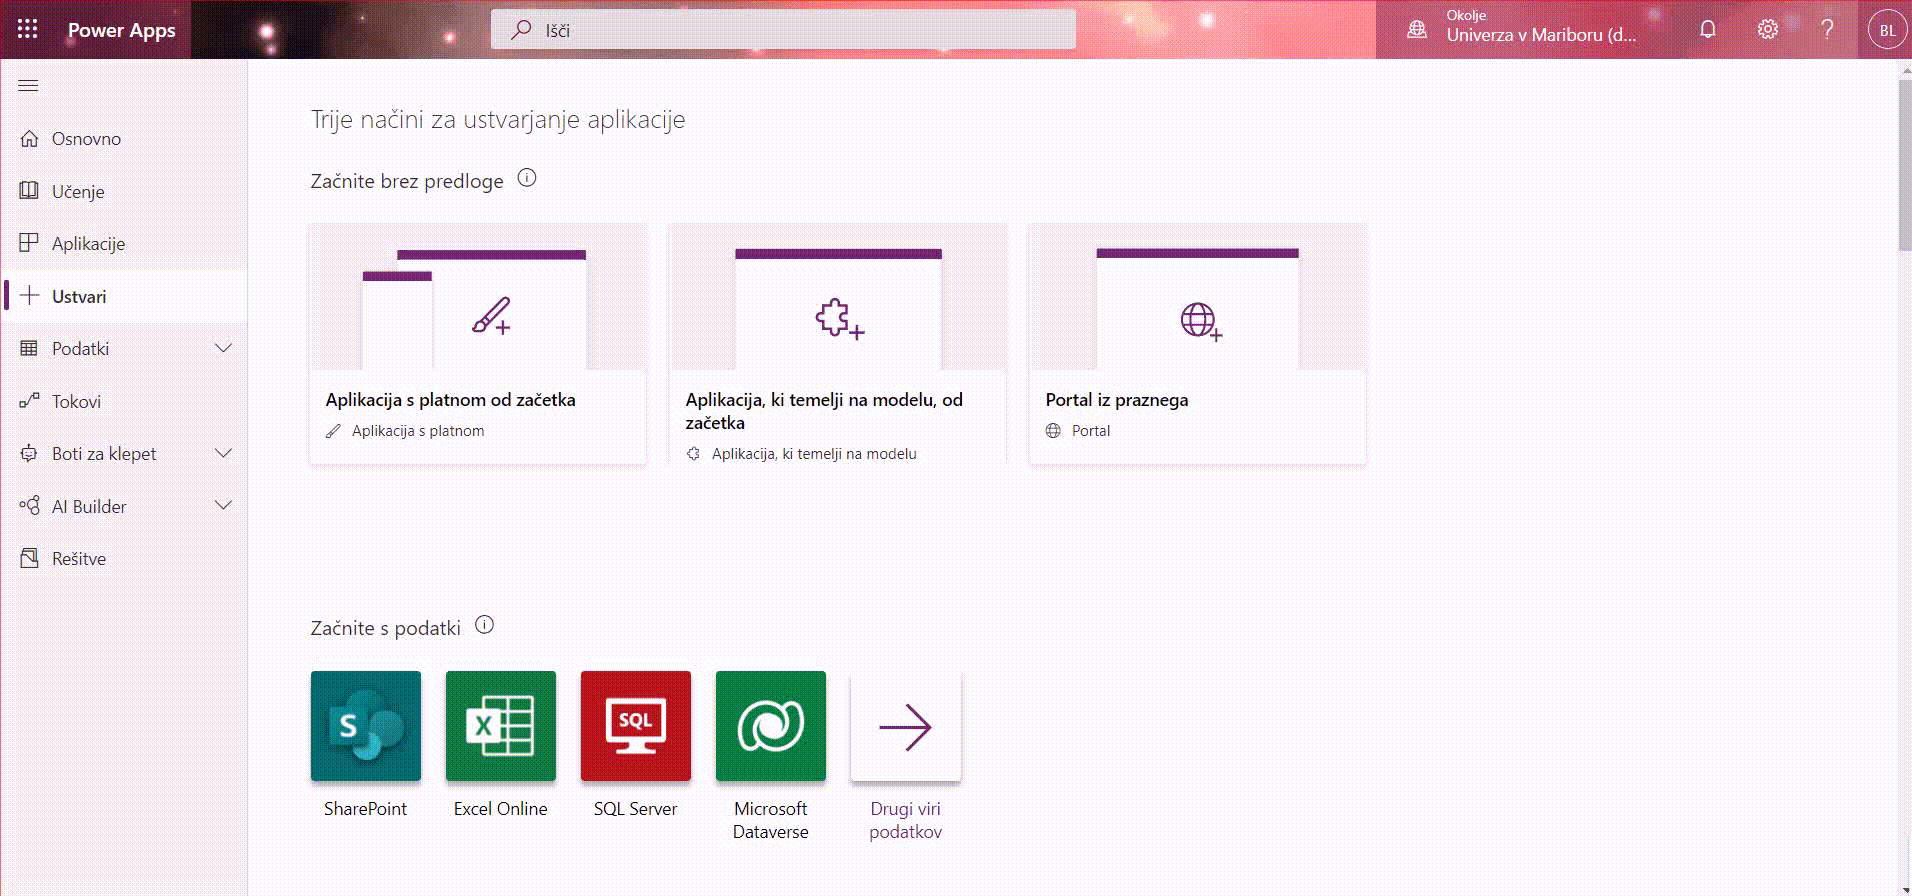Open Rešitve in sidebar

tap(125, 558)
